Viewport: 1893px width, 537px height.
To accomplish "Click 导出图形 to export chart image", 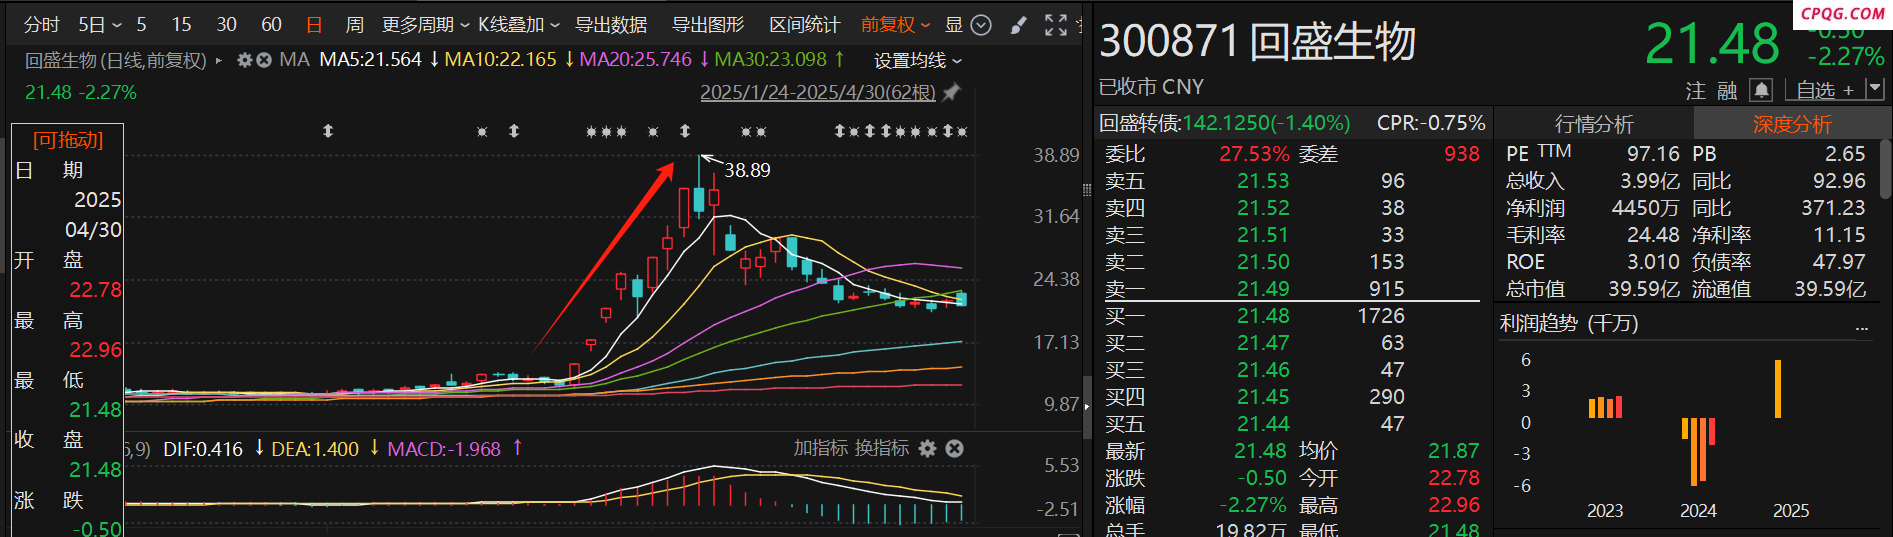I will point(708,25).
